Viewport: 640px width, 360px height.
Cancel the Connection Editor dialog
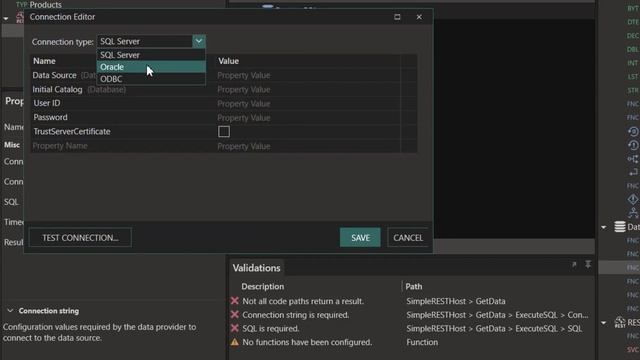(408, 238)
